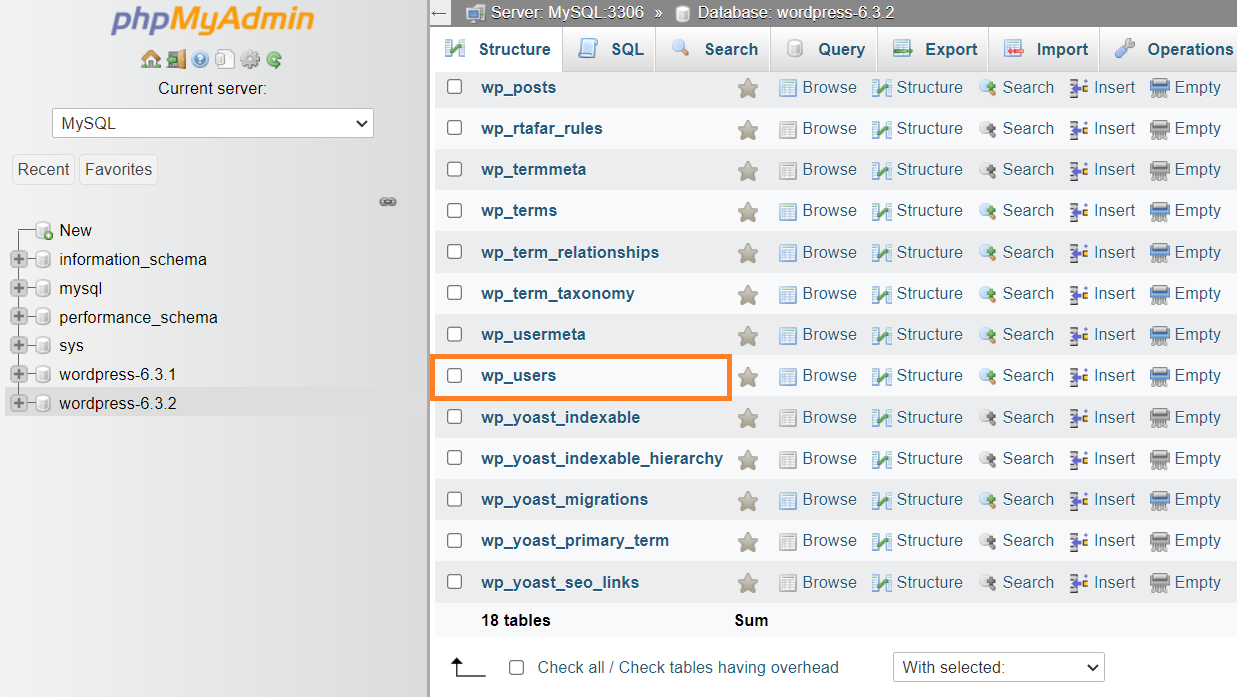Browse the wp_users table
Screen dimensions: 1237x697
[828, 375]
